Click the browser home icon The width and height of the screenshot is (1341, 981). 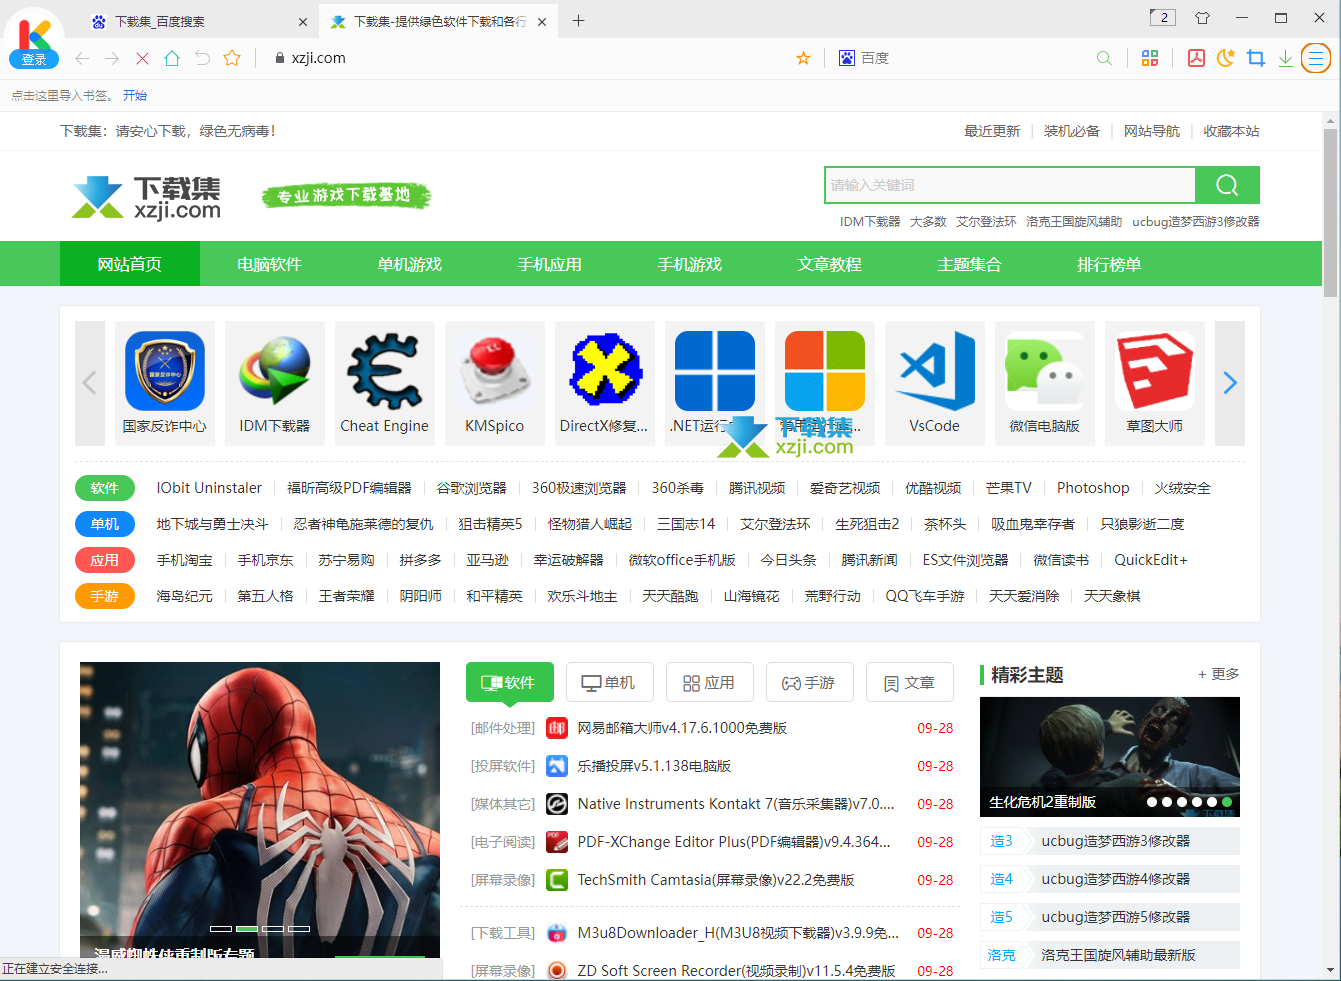pyautogui.click(x=172, y=58)
